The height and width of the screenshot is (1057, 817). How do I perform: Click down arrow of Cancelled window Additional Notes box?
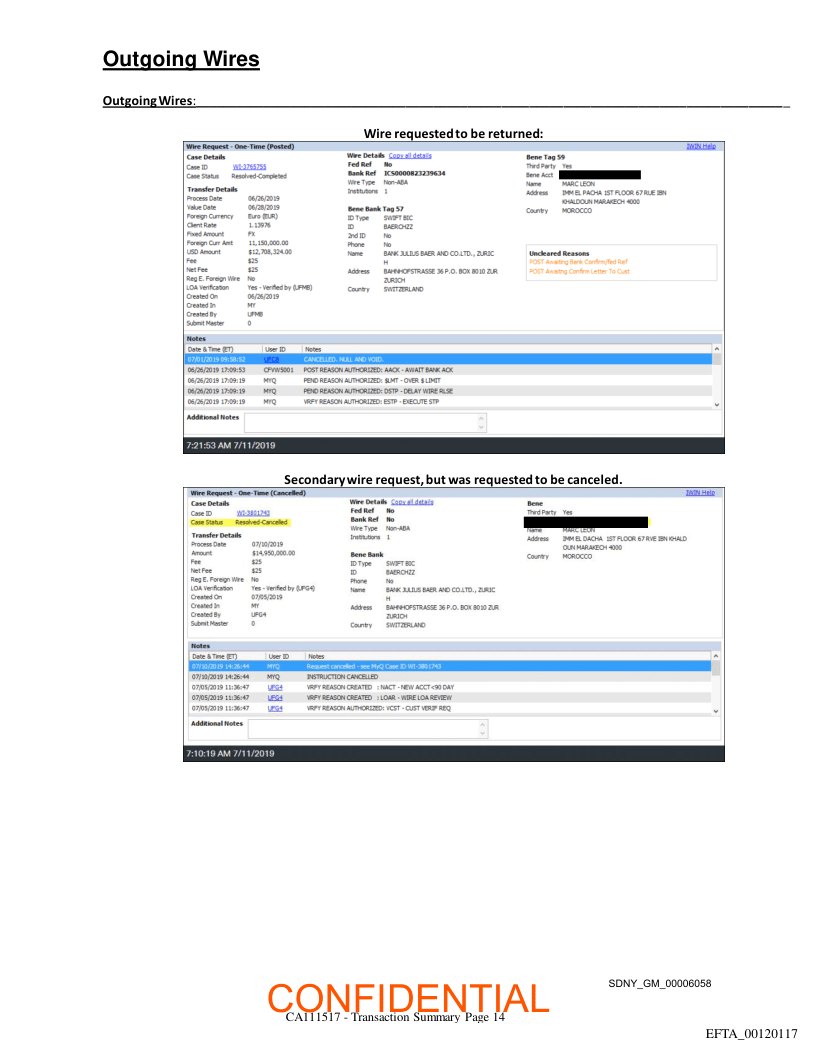481,734
